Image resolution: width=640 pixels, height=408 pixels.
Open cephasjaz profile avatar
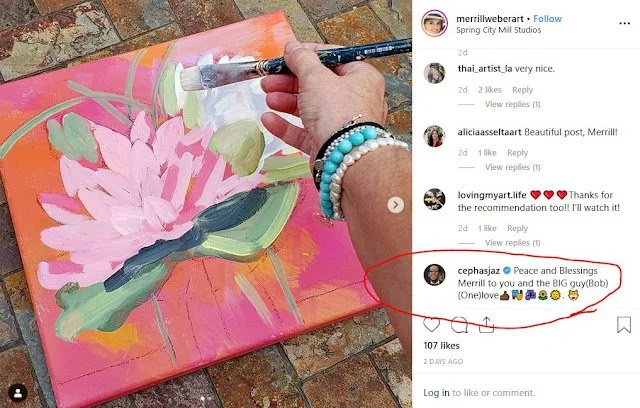click(434, 275)
